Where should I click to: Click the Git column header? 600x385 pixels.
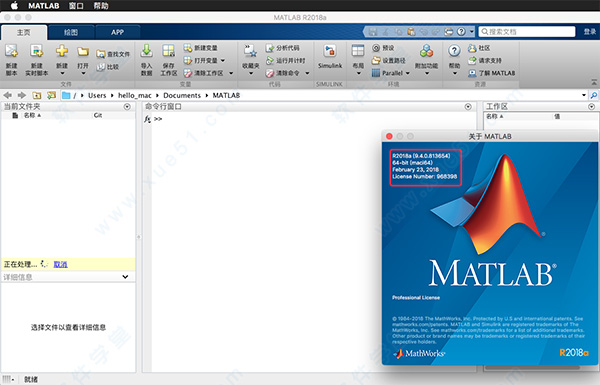pyautogui.click(x=98, y=115)
